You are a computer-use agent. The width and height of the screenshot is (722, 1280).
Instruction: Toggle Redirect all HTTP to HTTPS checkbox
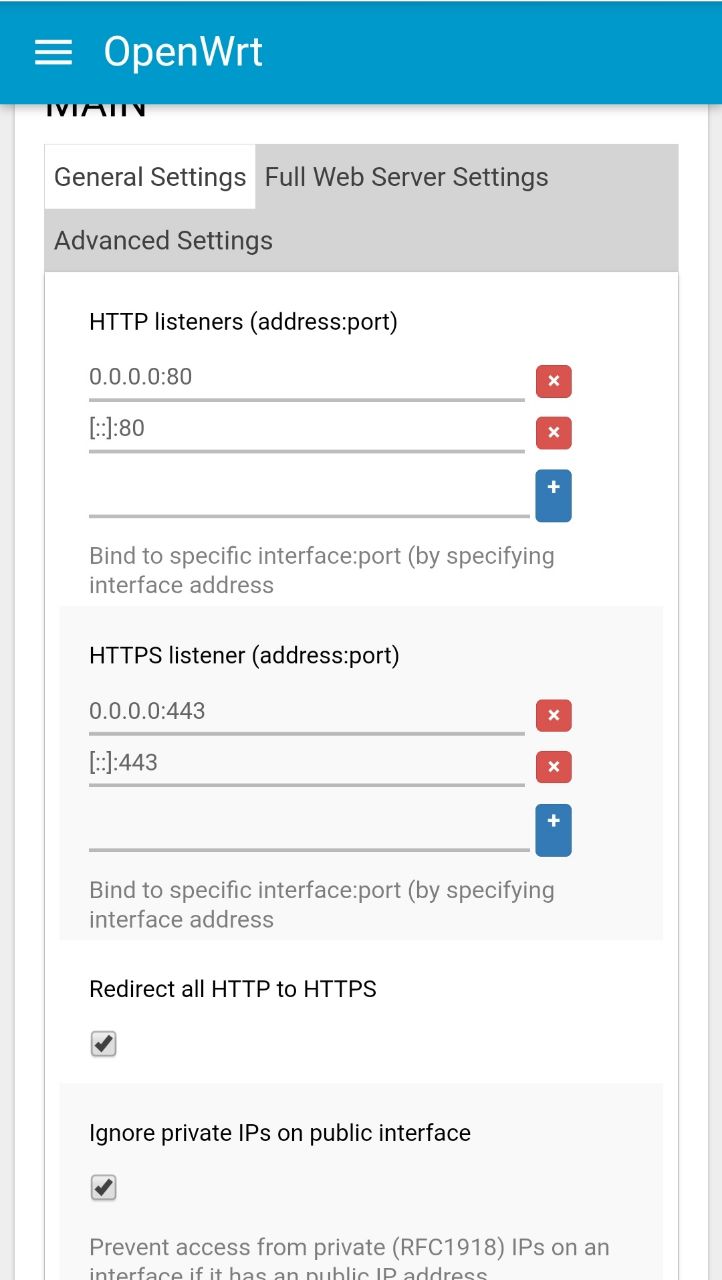tap(104, 1044)
